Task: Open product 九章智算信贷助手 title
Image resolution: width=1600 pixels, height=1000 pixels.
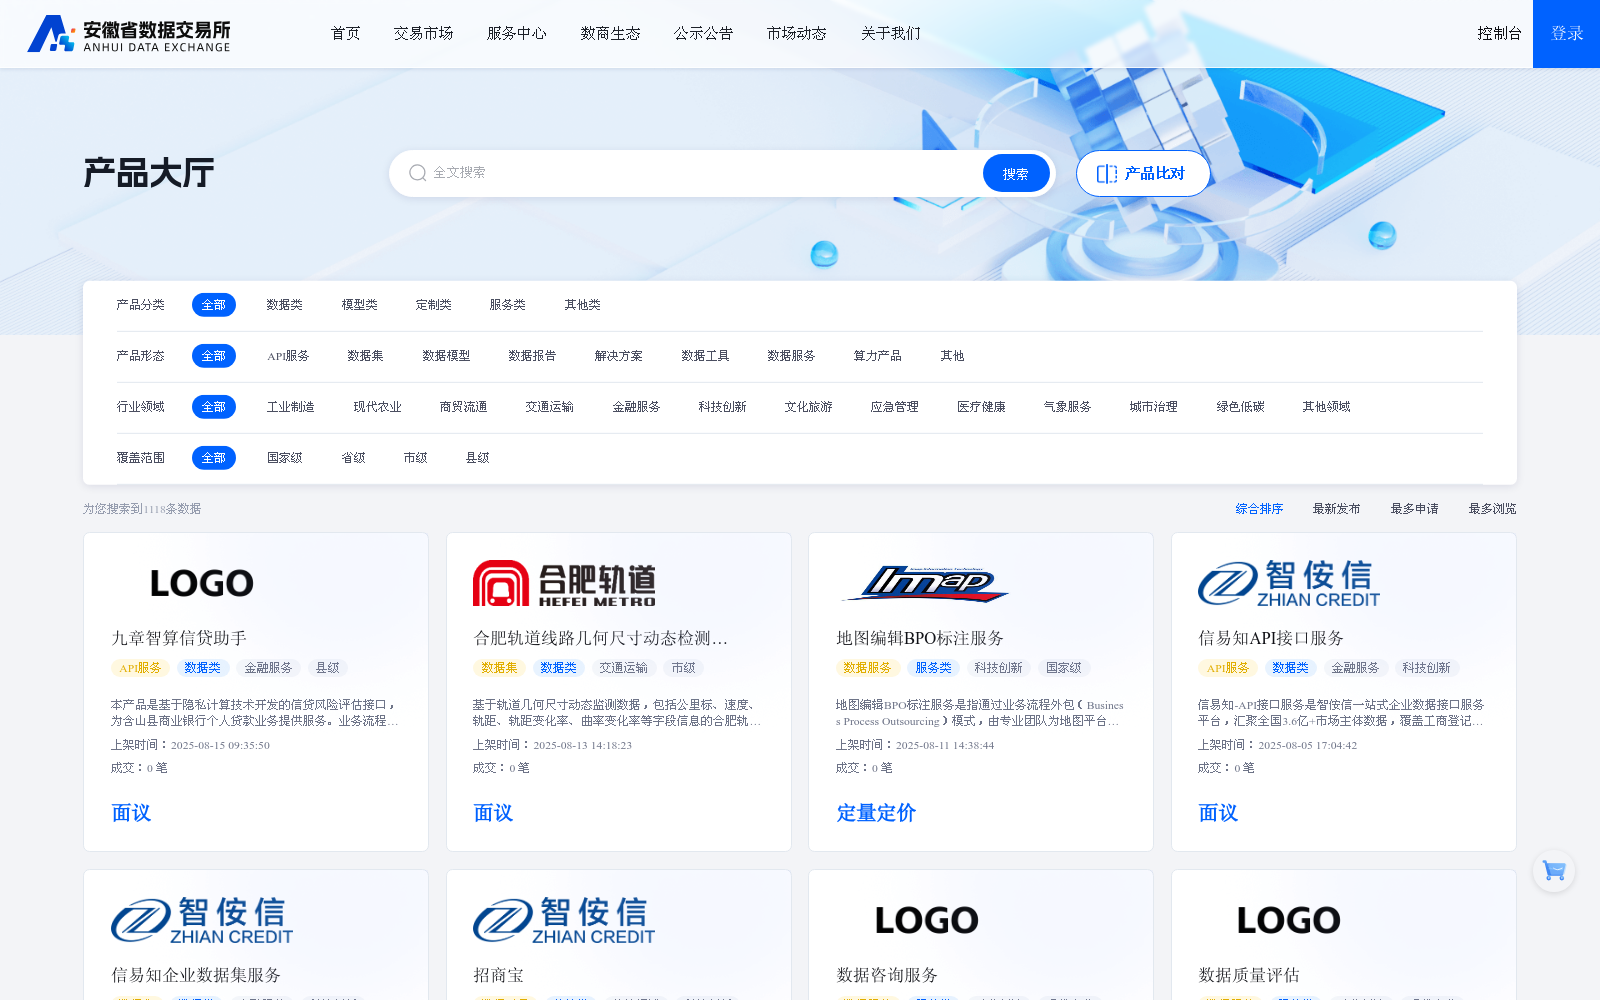Action: [179, 638]
